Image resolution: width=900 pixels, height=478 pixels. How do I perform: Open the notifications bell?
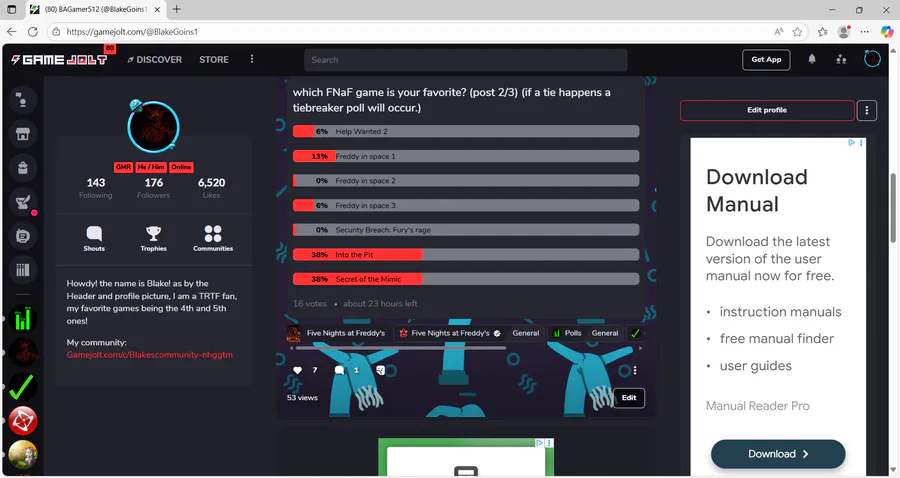[812, 59]
